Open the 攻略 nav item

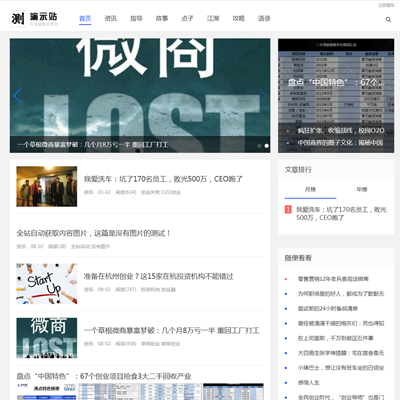point(239,18)
